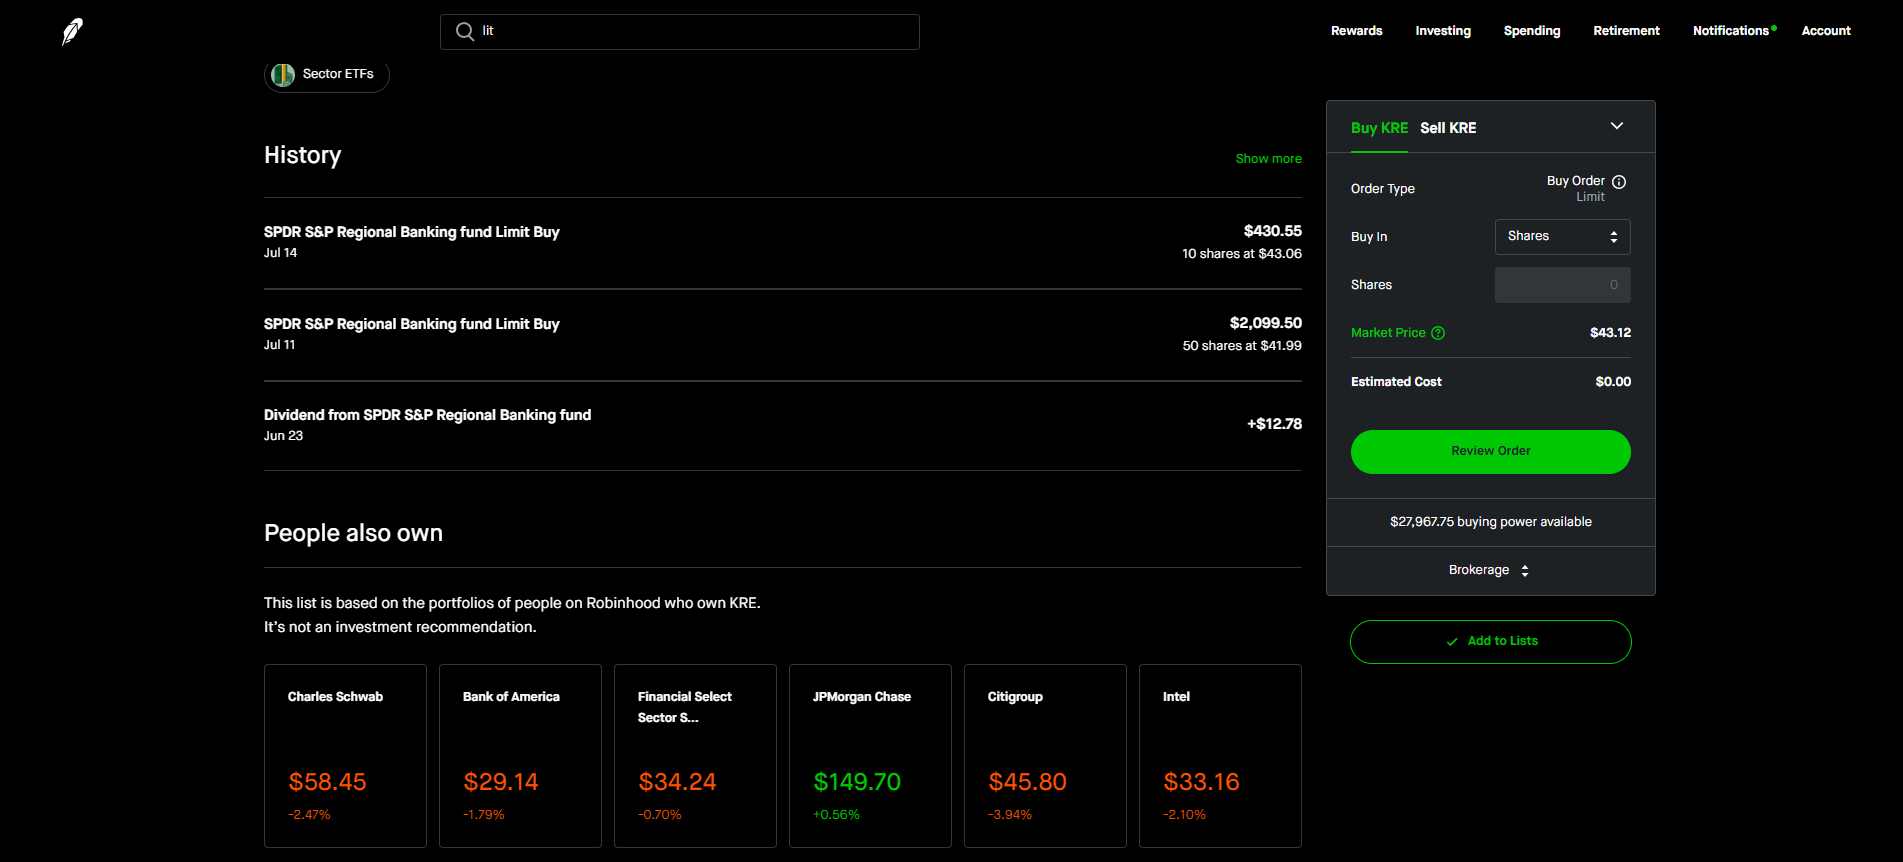Screen dimensions: 1903x862
Task: Open the Jul 14 Limit Buy entry
Action: 783,243
